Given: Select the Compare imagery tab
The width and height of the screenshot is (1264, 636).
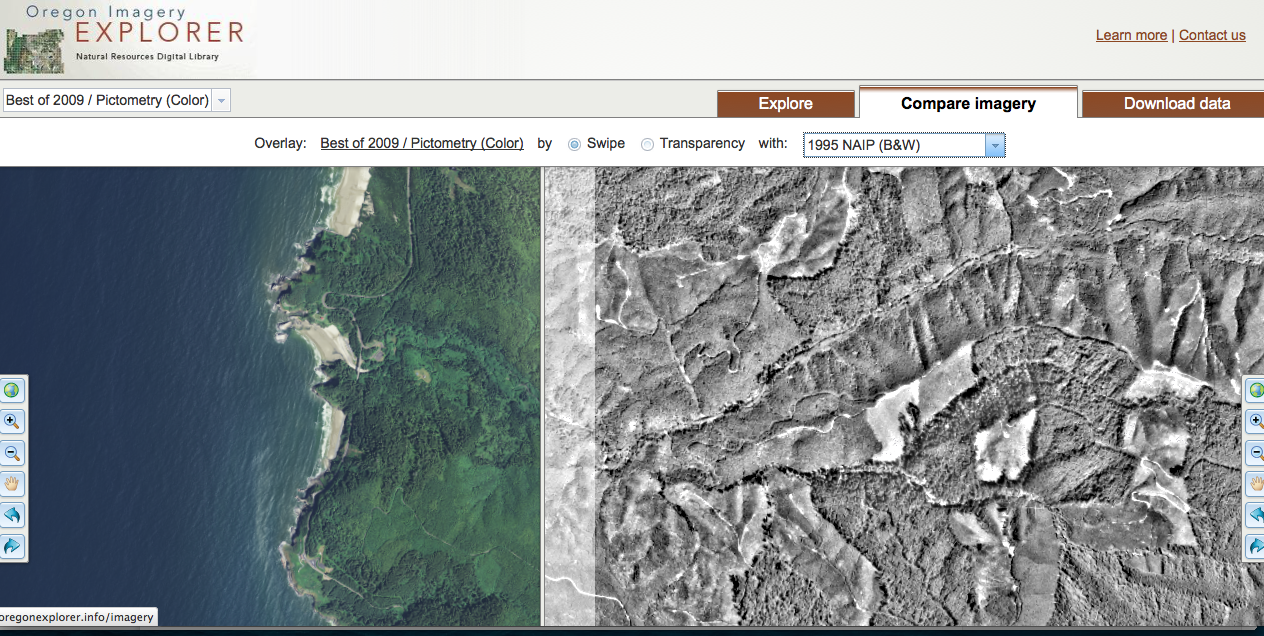Looking at the screenshot, I should pyautogui.click(x=968, y=104).
